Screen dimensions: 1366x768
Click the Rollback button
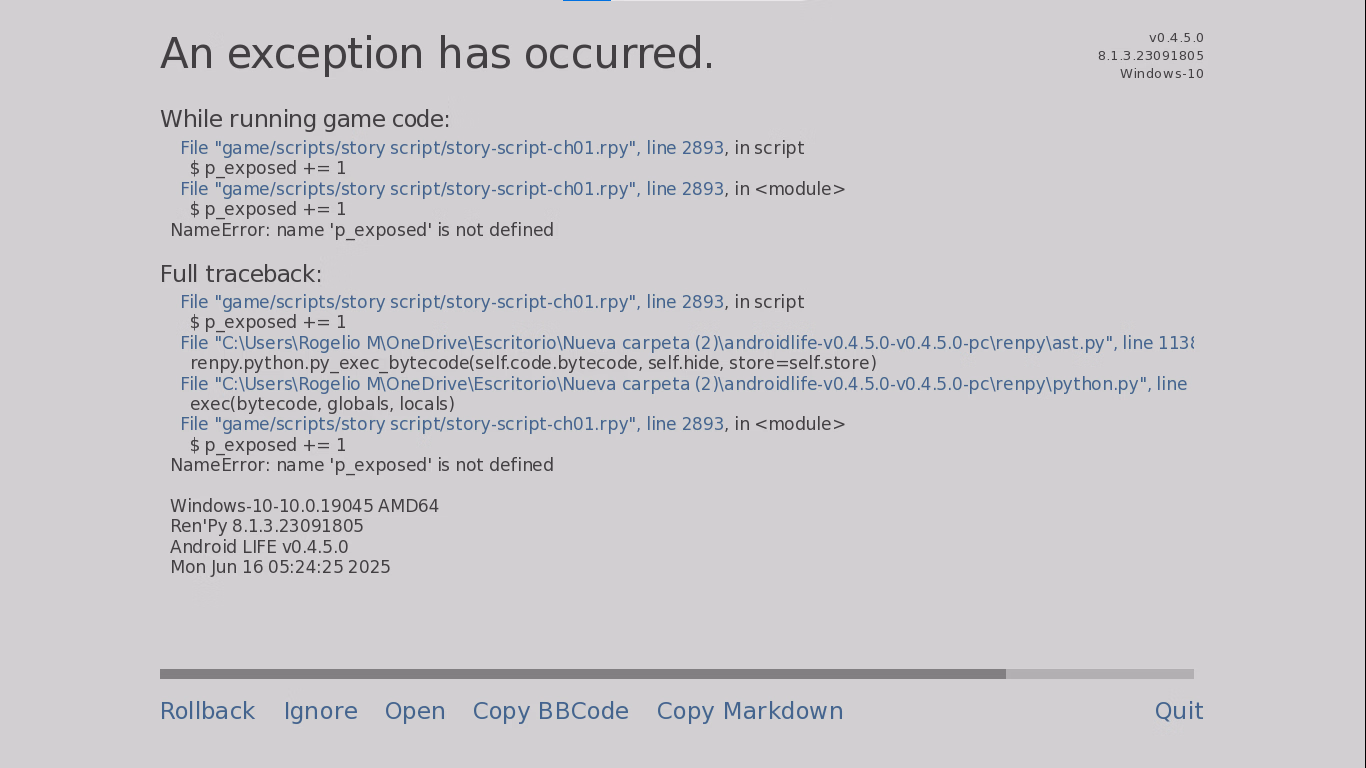click(207, 711)
